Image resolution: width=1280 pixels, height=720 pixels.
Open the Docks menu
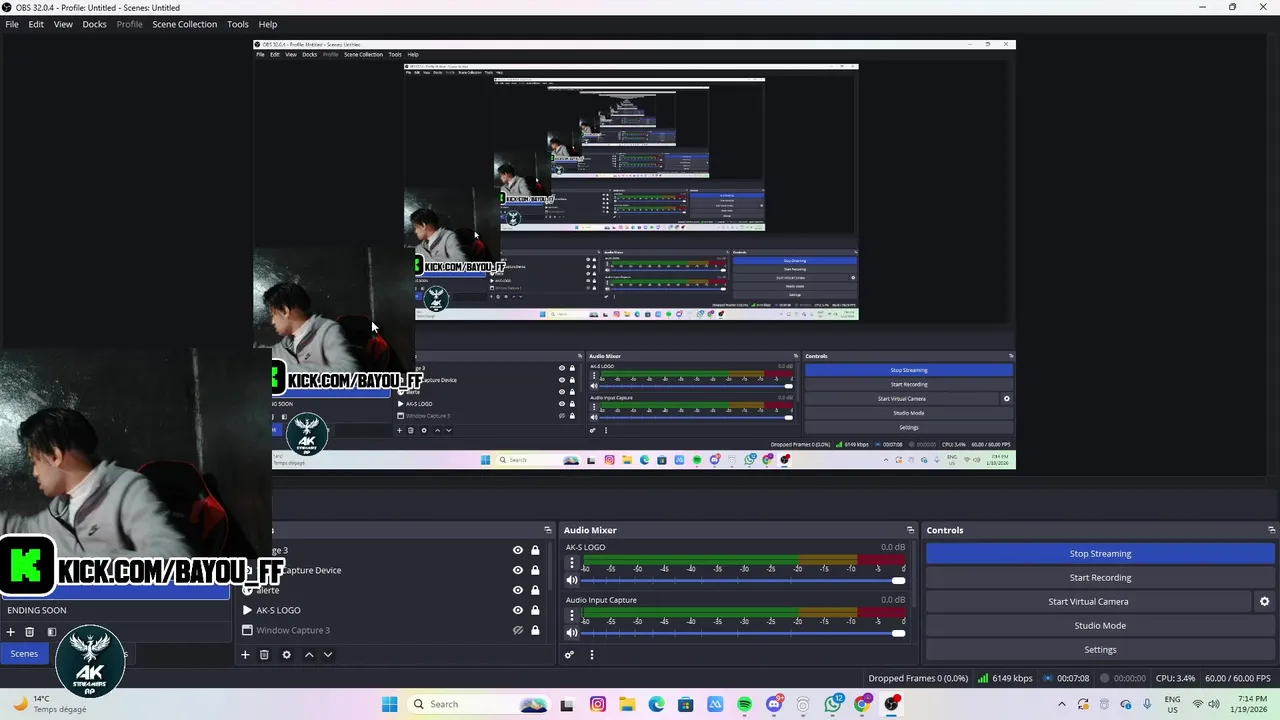pos(94,24)
